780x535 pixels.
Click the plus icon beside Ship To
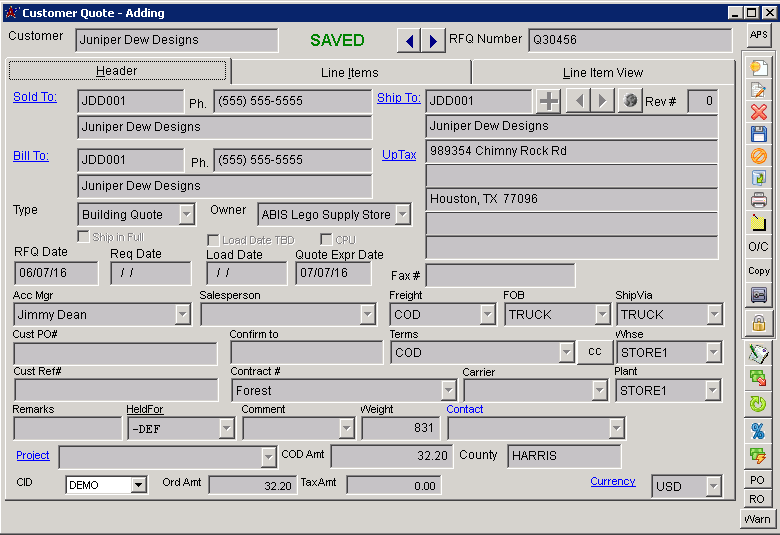(x=548, y=101)
